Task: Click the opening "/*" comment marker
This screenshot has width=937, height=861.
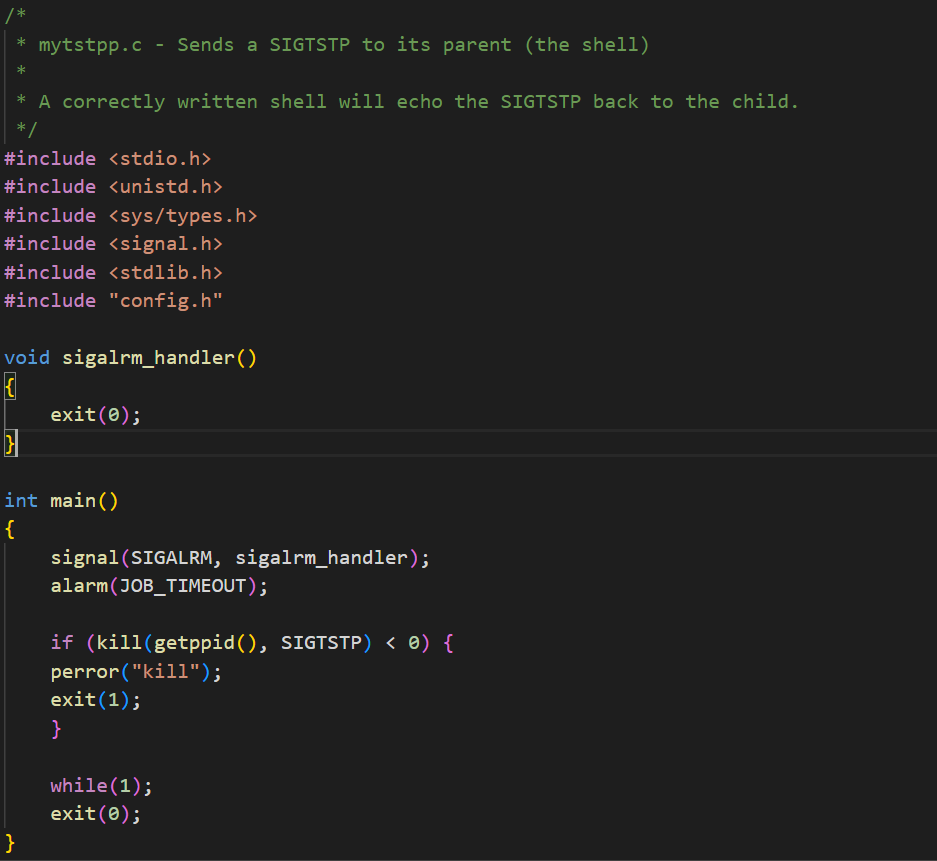Action: click(x=15, y=15)
